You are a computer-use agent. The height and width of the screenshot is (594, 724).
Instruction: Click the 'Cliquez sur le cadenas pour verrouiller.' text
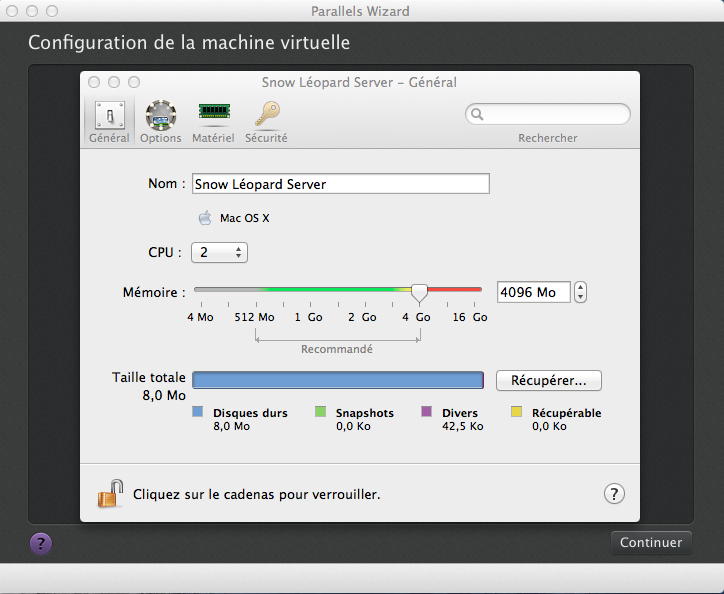[257, 494]
